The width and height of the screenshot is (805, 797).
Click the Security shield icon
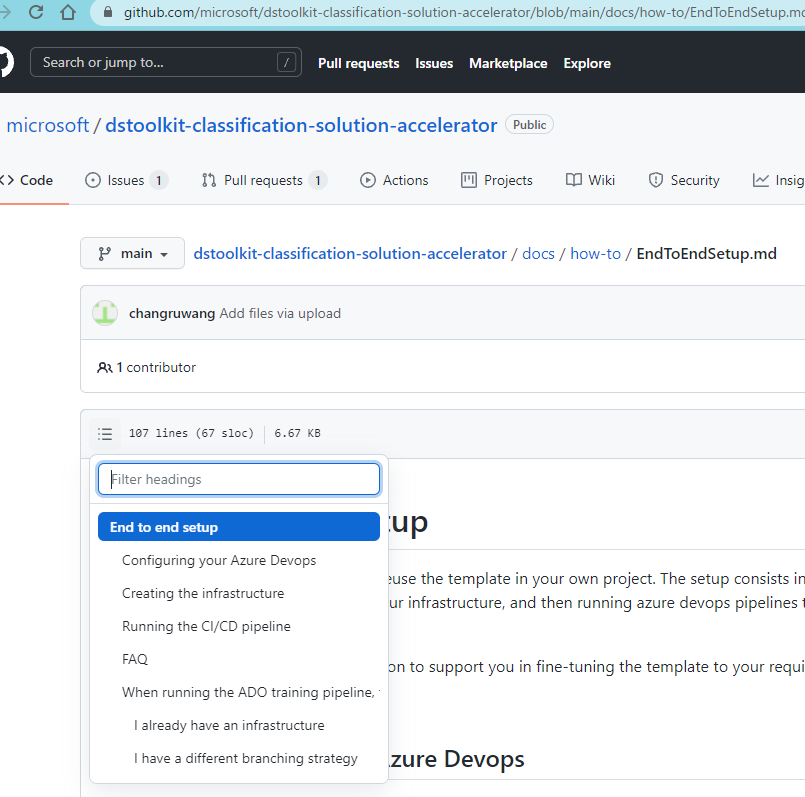coord(656,180)
